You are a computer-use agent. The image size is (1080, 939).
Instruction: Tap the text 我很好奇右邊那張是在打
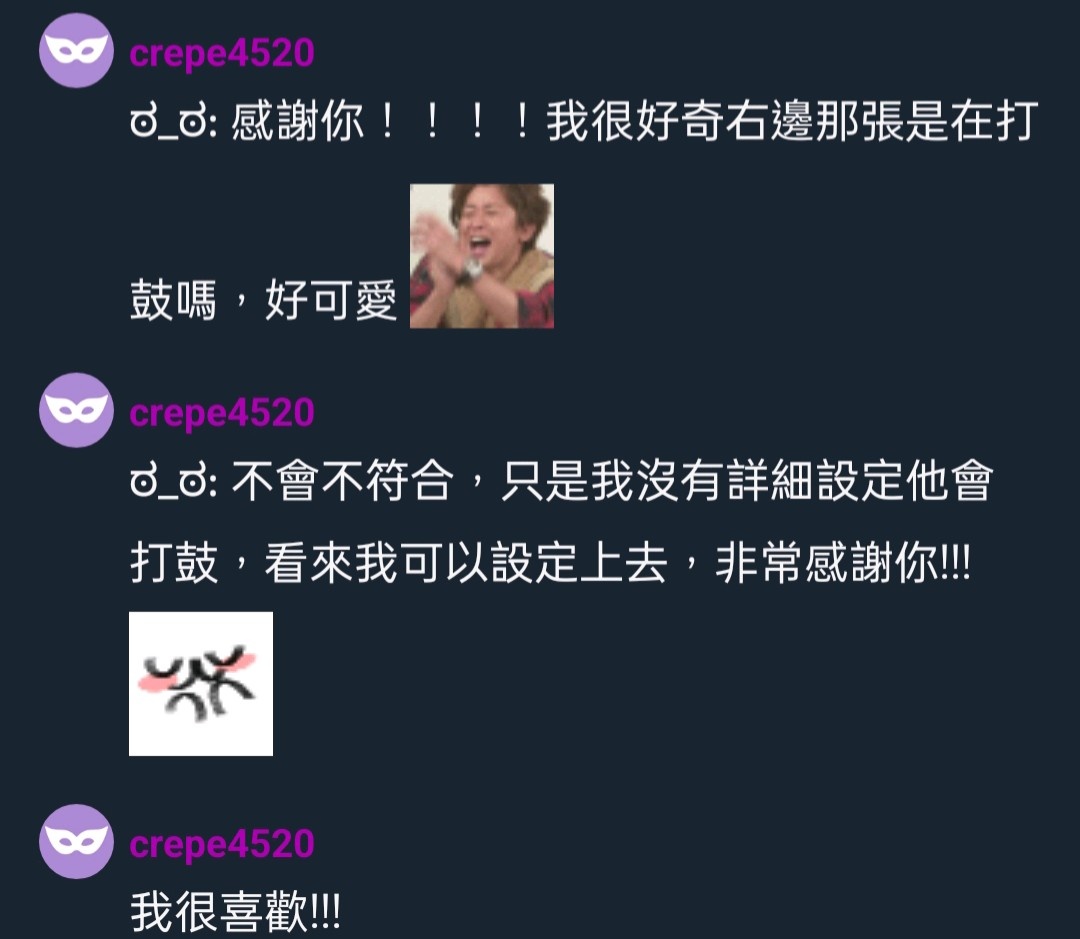pyautogui.click(x=793, y=121)
